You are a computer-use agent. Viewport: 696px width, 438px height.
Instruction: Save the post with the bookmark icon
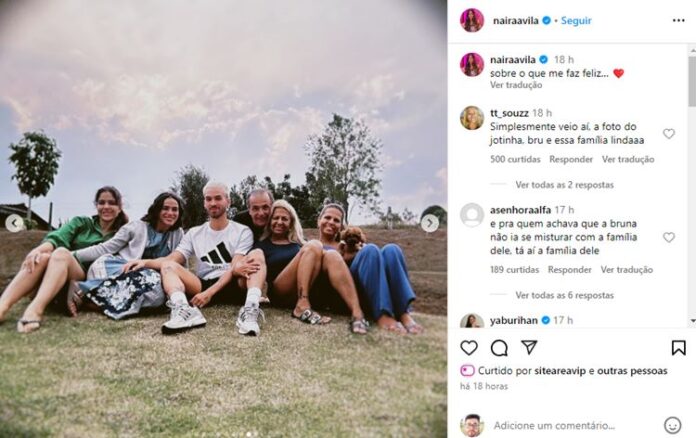[x=678, y=348]
